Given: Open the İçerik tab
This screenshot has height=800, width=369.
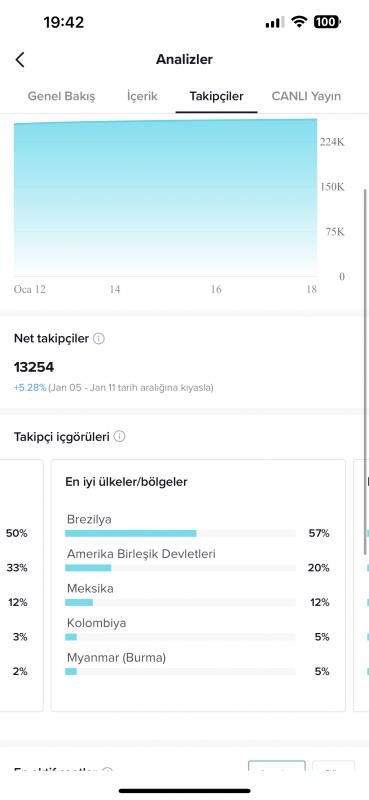Looking at the screenshot, I should [142, 96].
